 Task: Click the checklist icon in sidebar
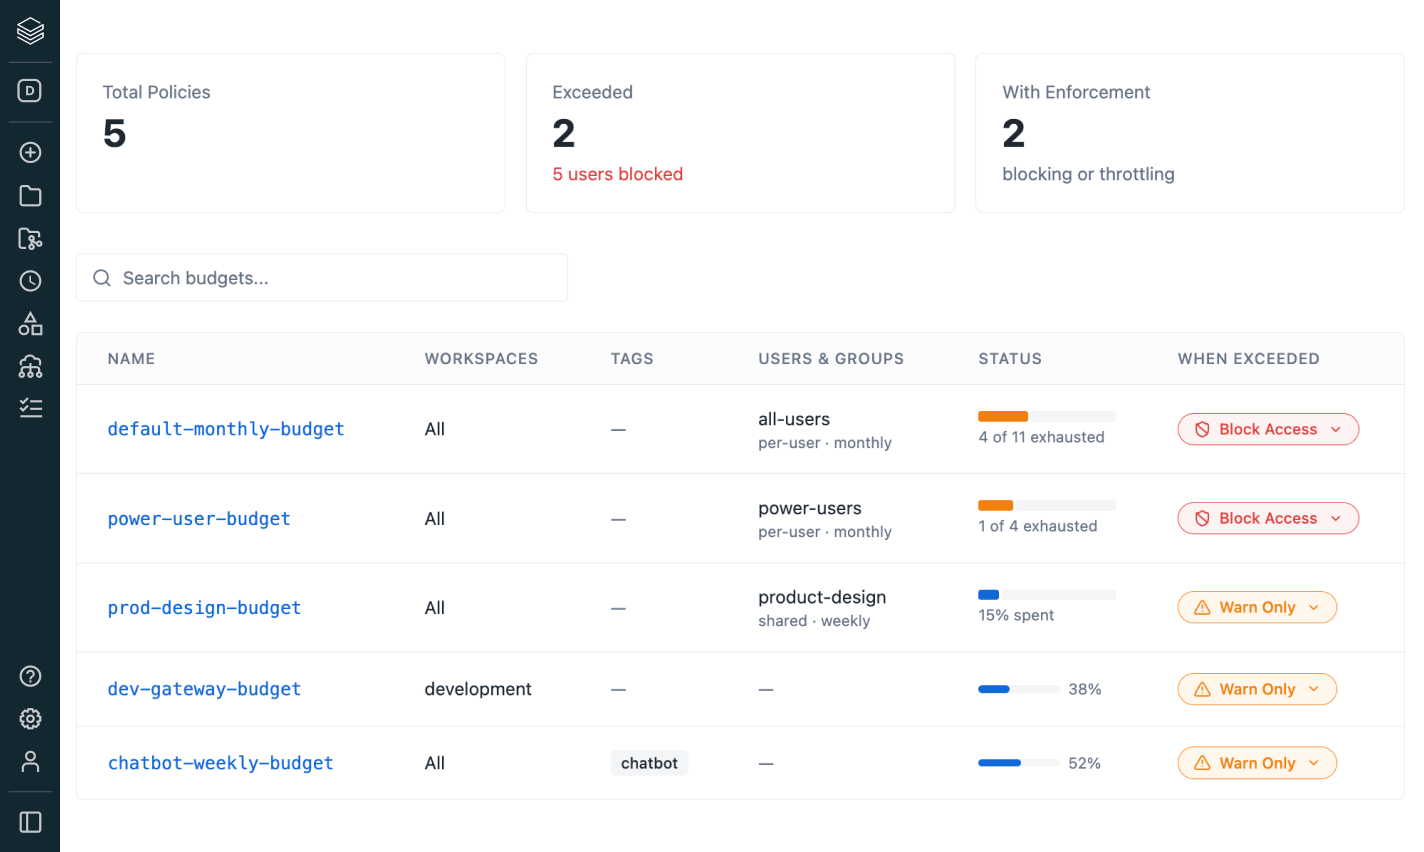[30, 408]
